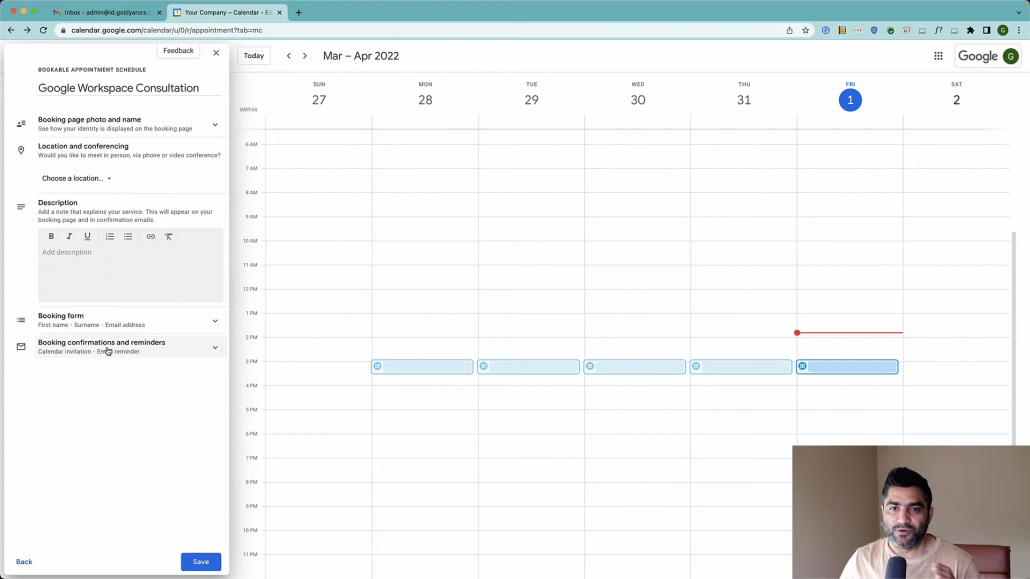
Task: Go forward in browser history
Action: coord(27,30)
